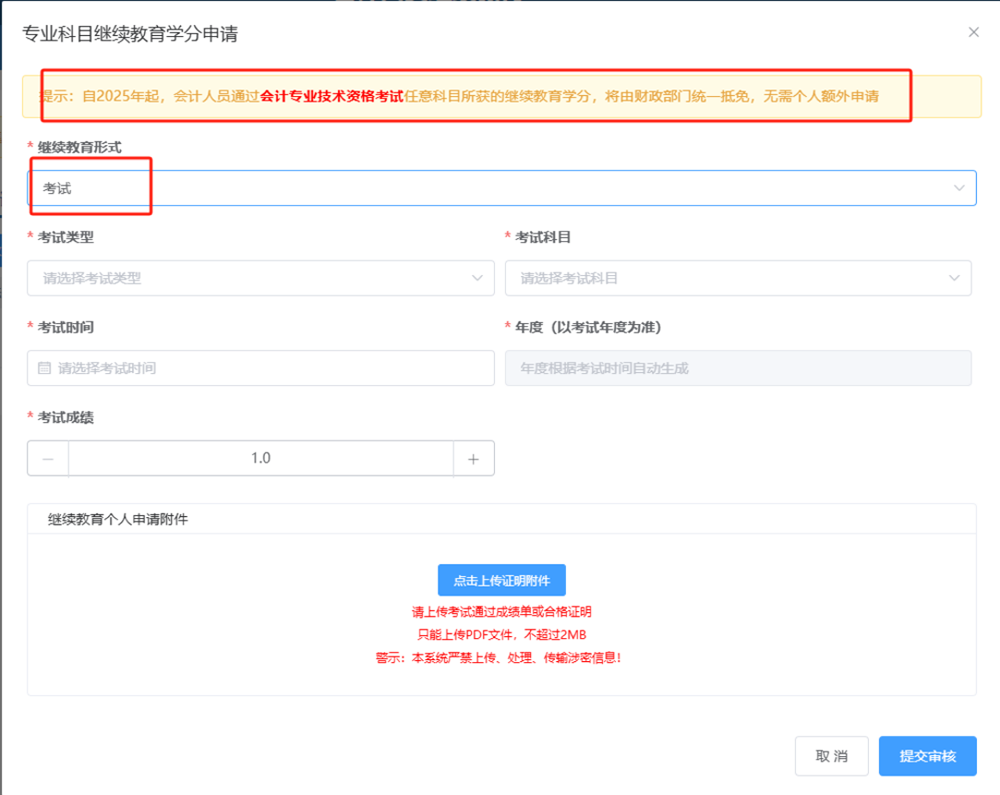
Task: Open the 请选择考试类型 dropdown
Action: [250, 278]
